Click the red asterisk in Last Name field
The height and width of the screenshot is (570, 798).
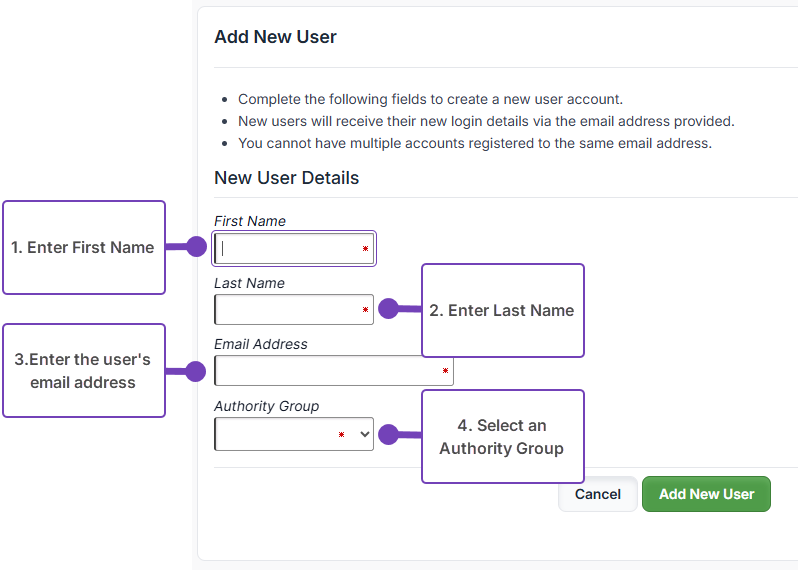pyautogui.click(x=365, y=311)
